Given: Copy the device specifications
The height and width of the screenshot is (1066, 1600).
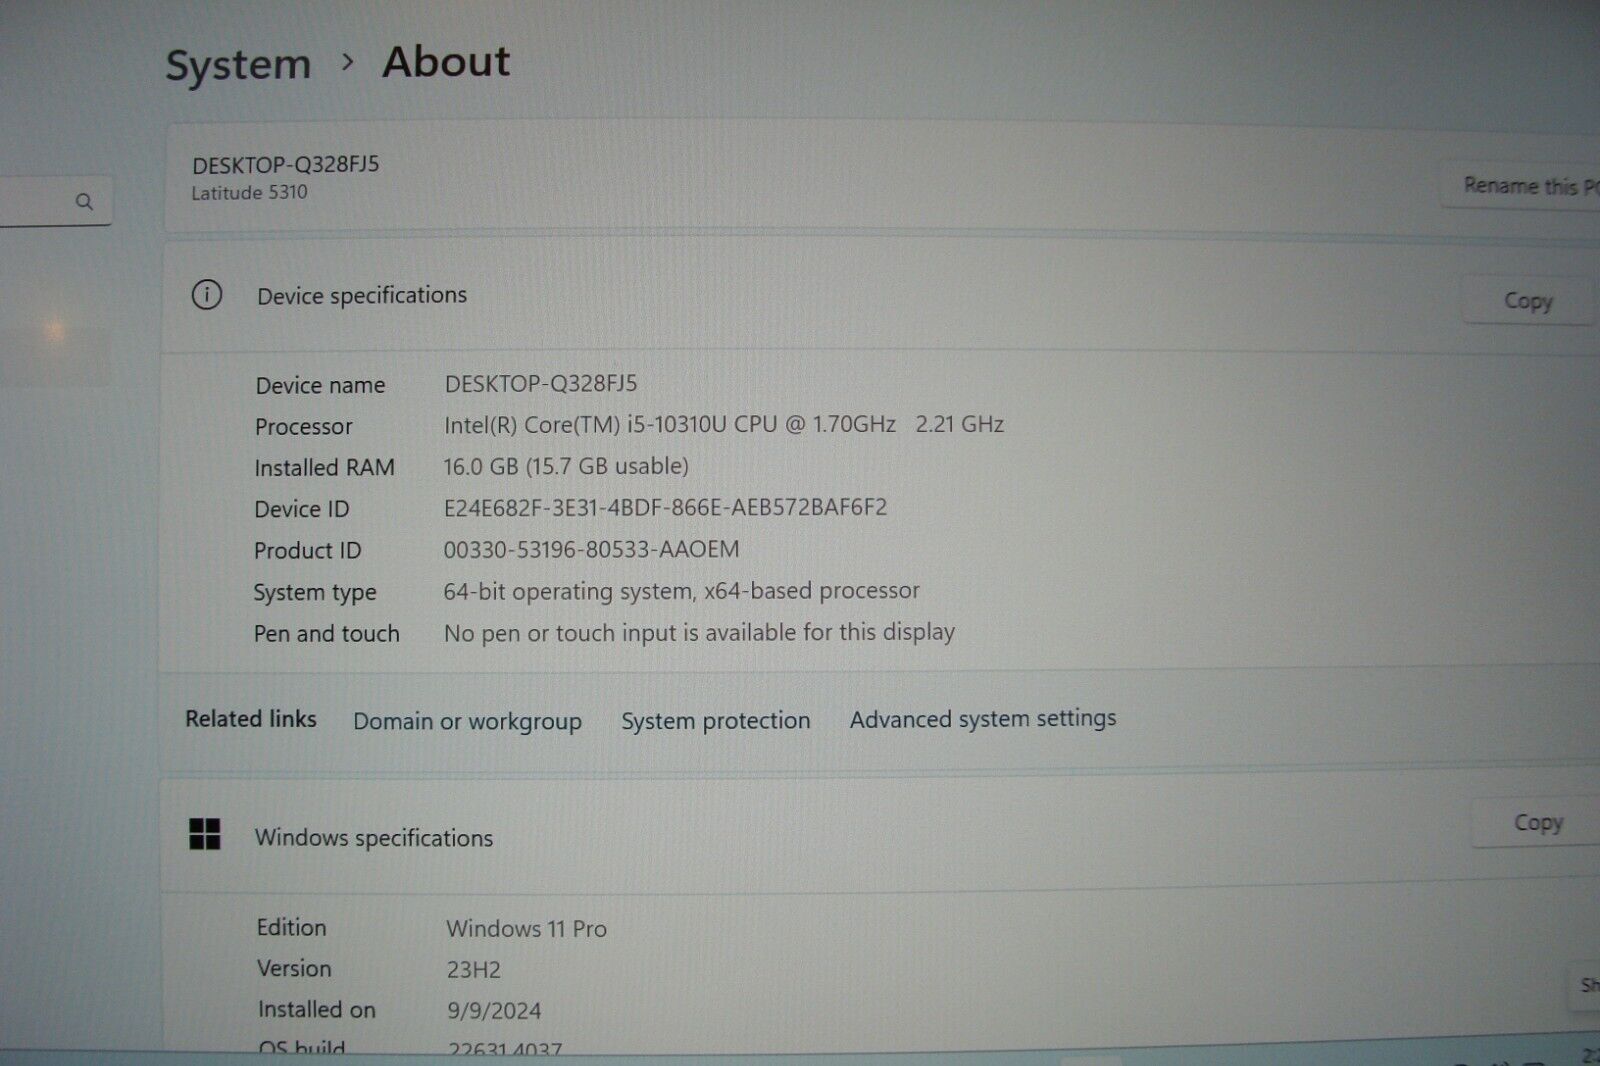Looking at the screenshot, I should [1528, 301].
